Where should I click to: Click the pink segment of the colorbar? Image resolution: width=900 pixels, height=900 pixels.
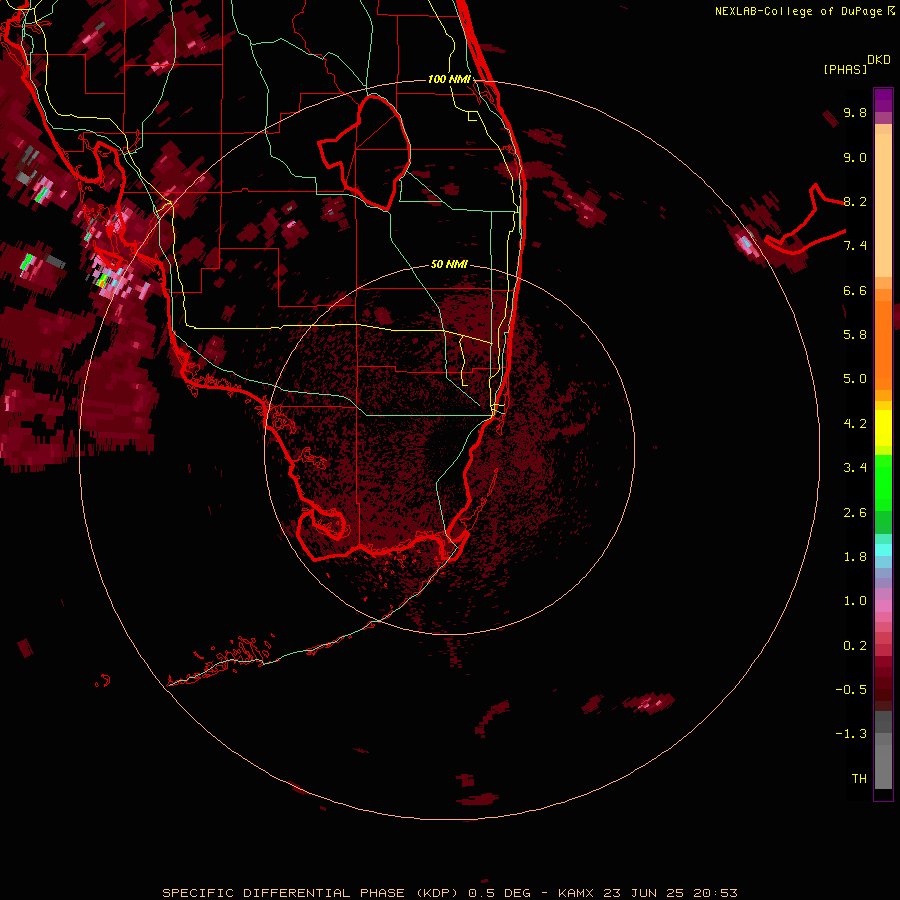[883, 606]
